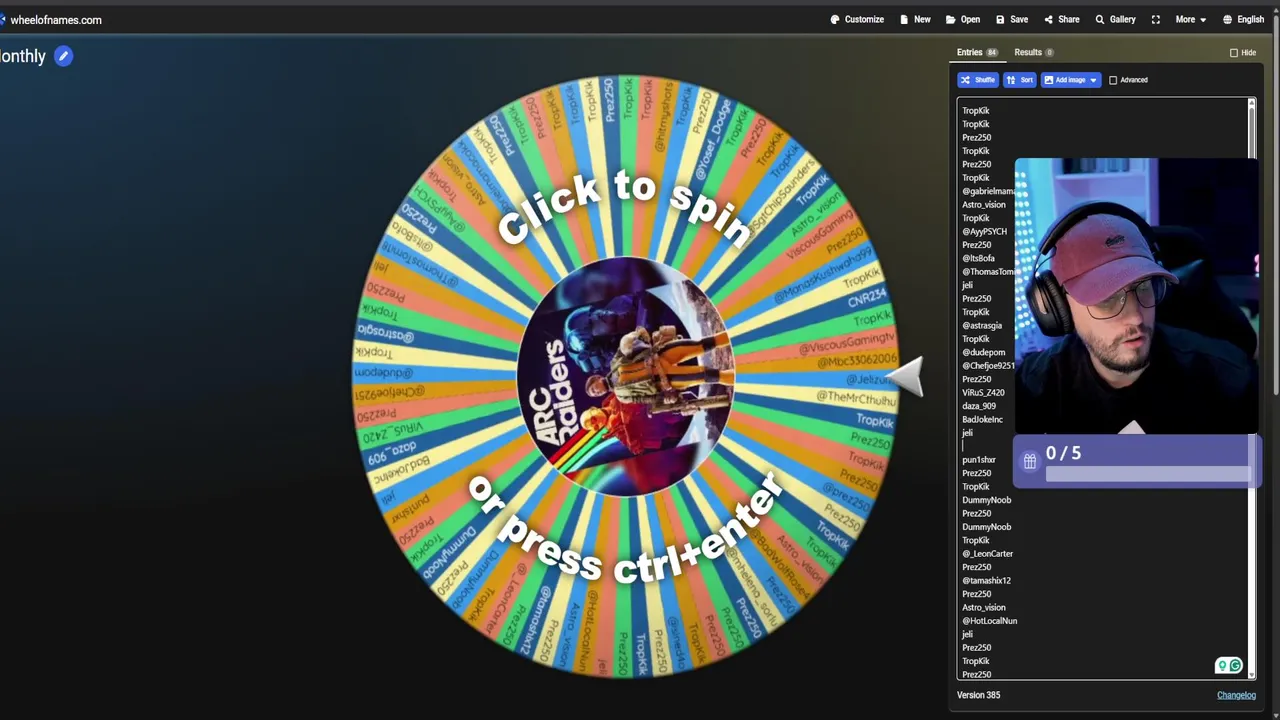Change the language from English
The width and height of the screenshot is (1280, 720).
(x=1243, y=19)
